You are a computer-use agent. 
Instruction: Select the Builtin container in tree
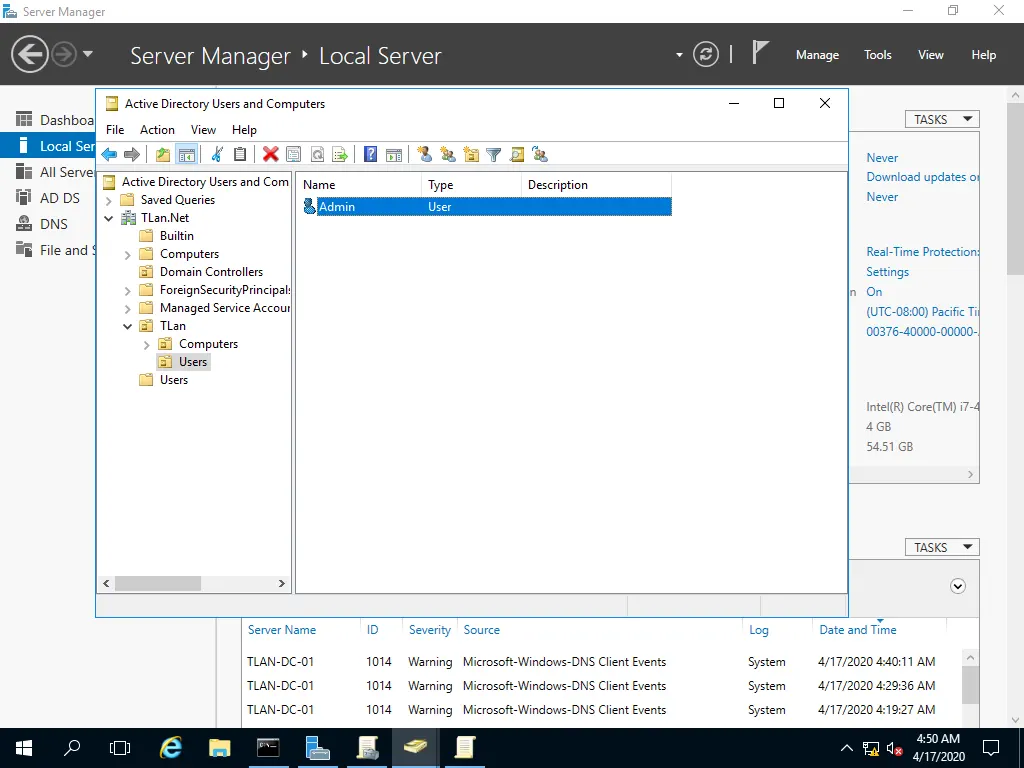tap(176, 236)
